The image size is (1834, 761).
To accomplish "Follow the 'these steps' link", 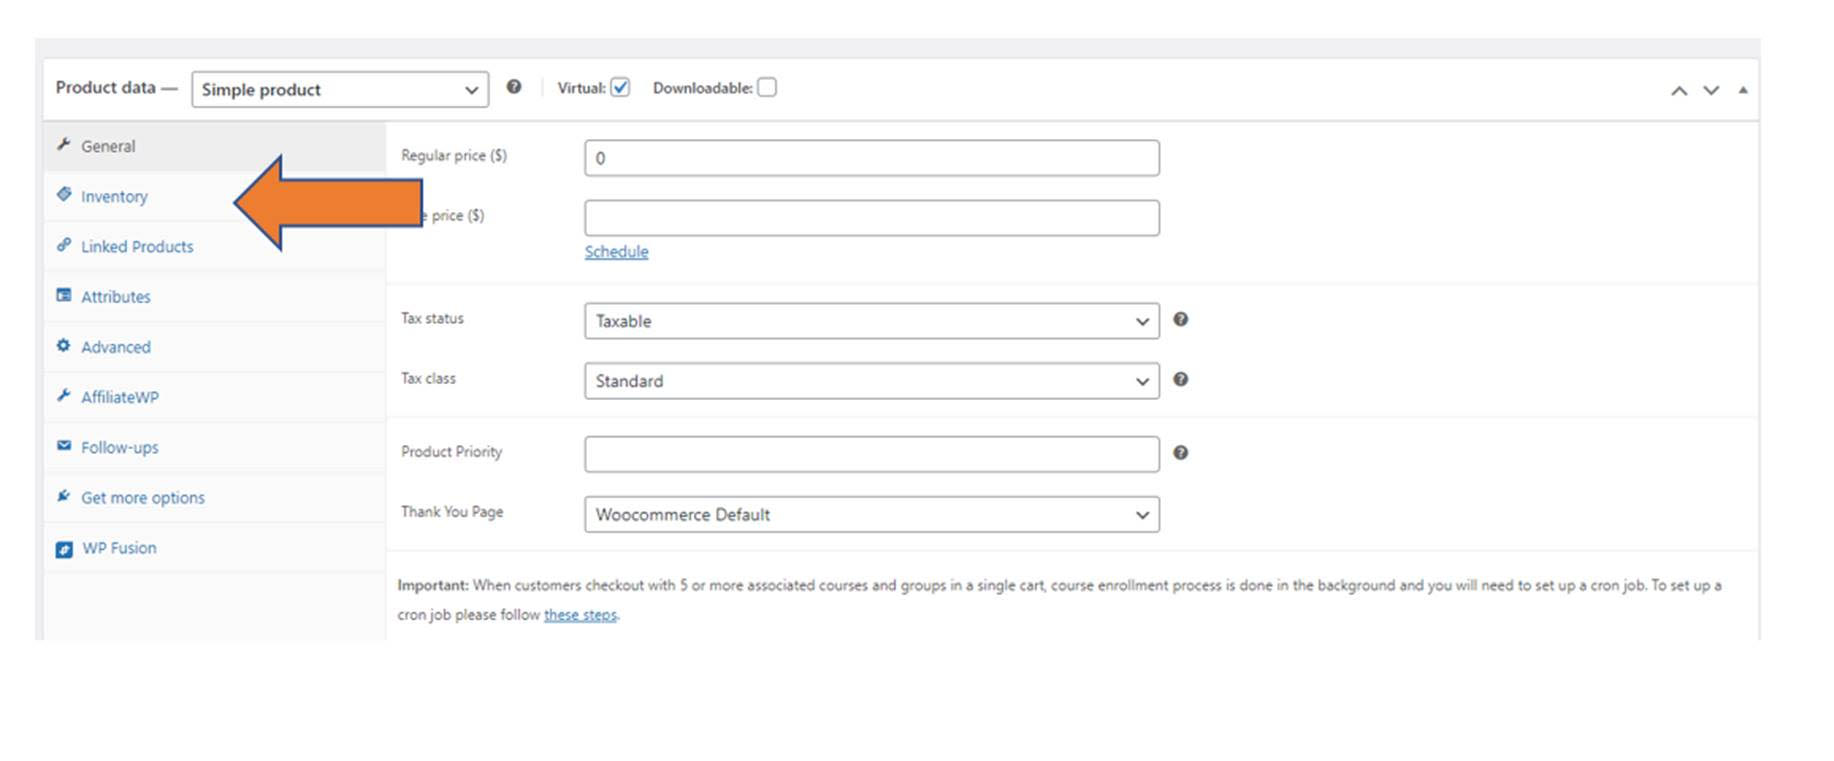I will pyautogui.click(x=580, y=615).
